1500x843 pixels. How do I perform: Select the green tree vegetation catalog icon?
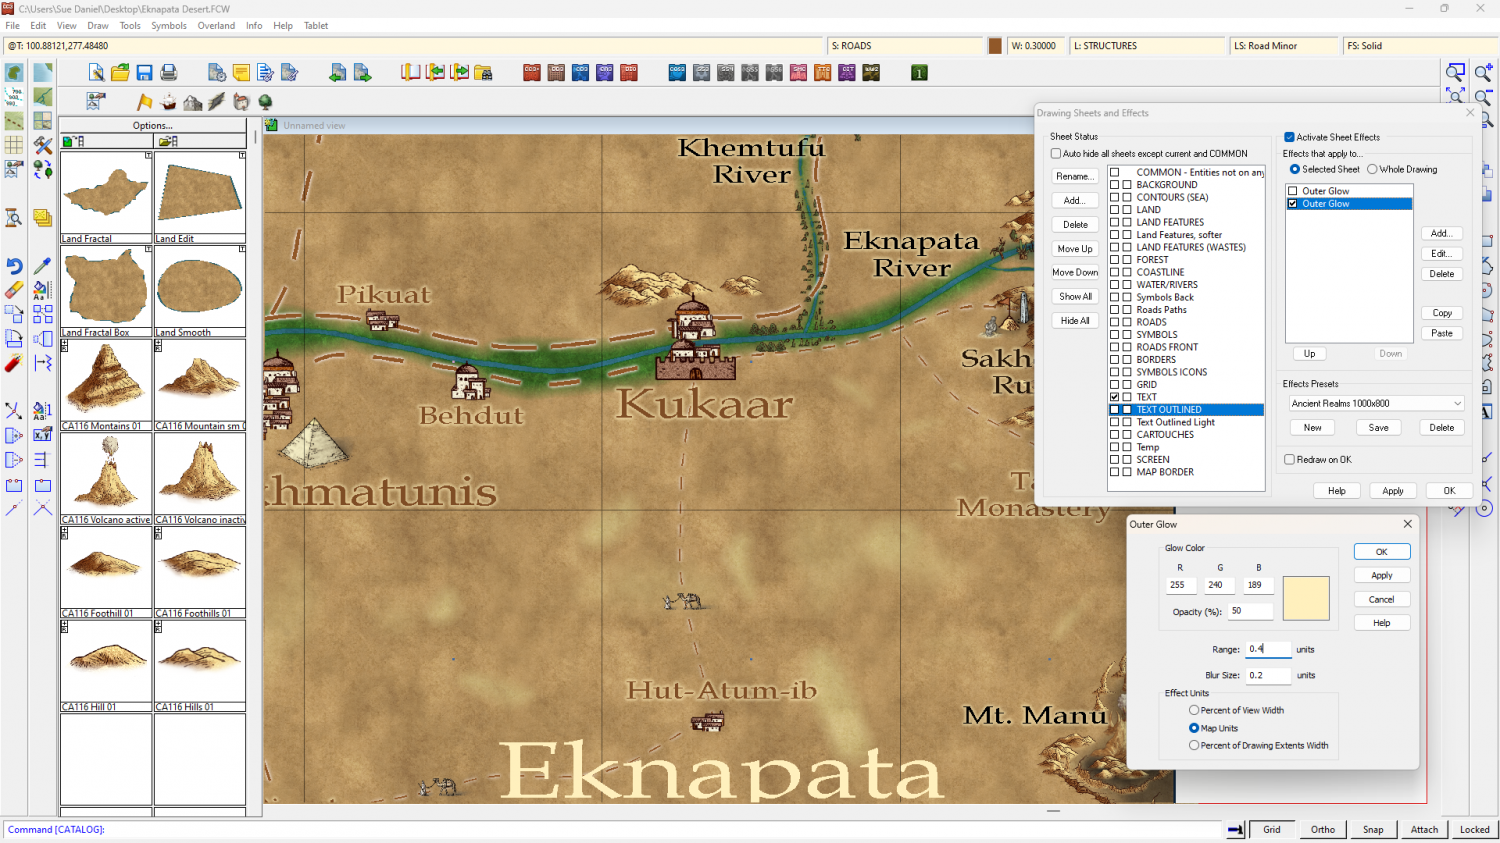click(x=265, y=101)
